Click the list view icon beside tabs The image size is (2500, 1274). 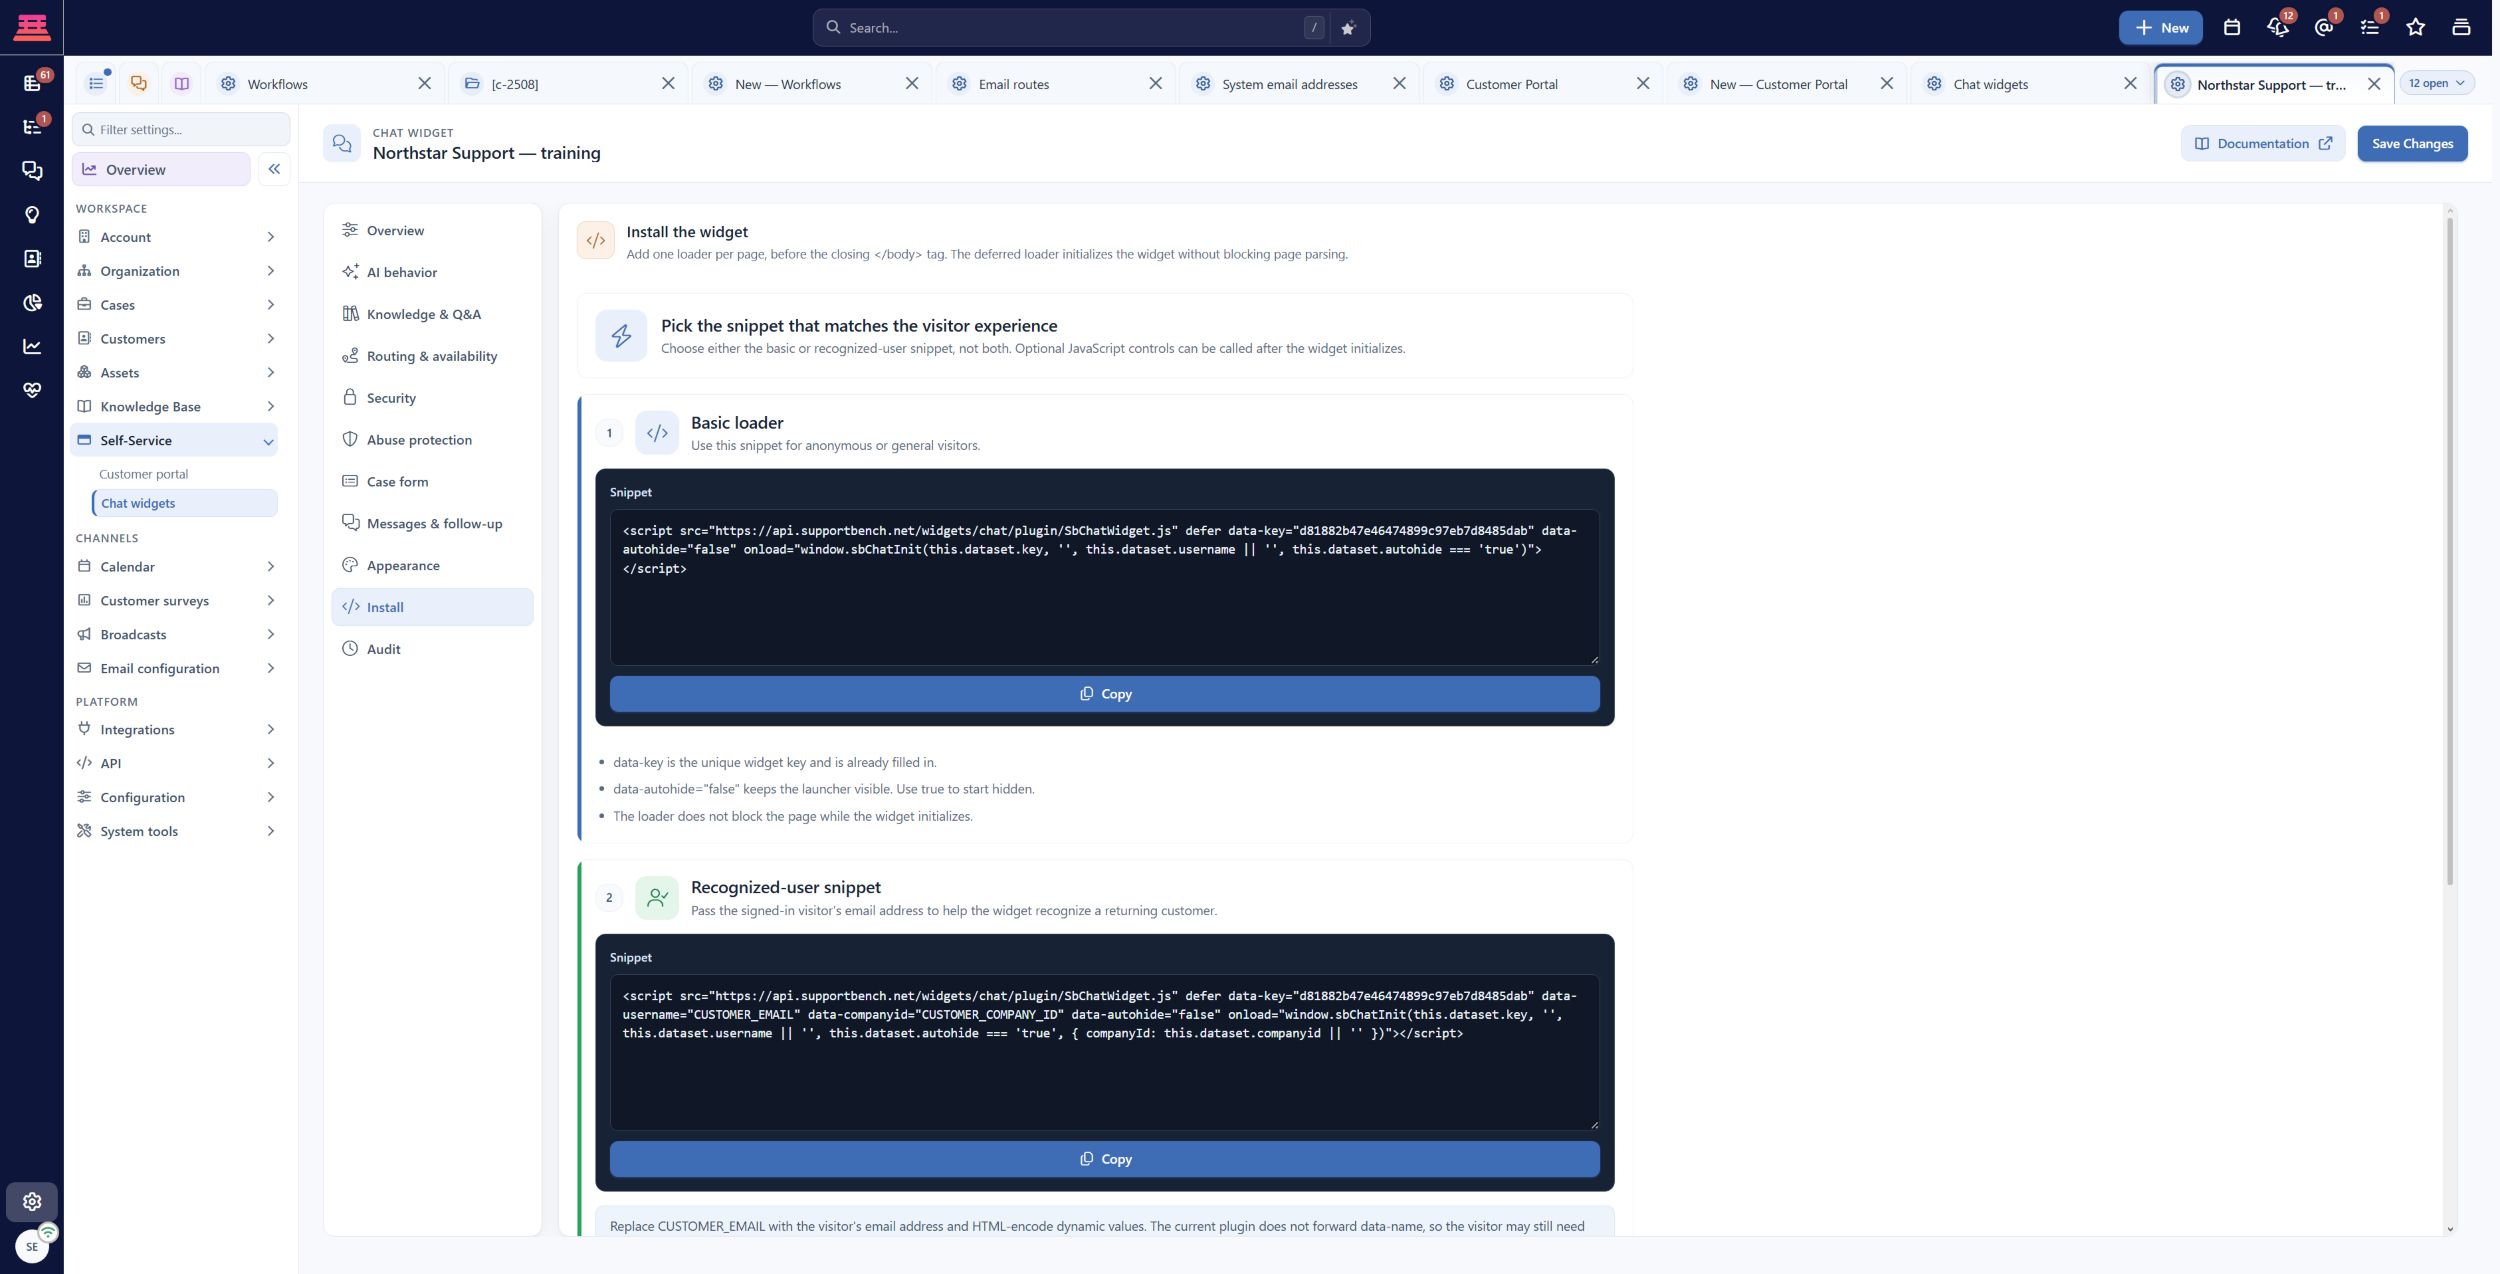pos(96,84)
